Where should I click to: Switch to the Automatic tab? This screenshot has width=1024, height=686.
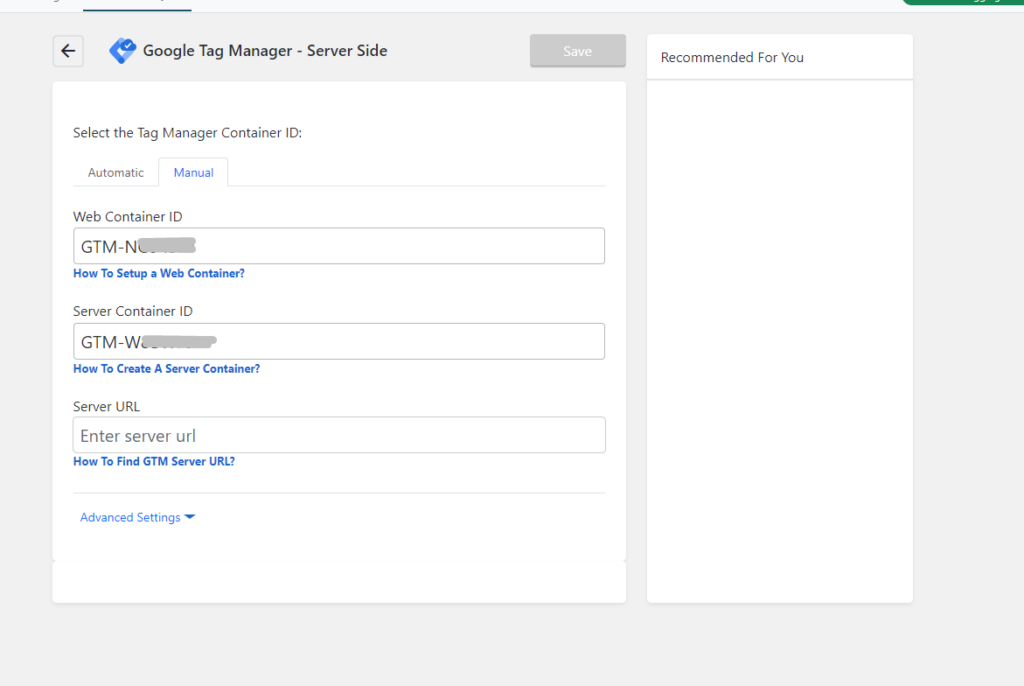[x=116, y=172]
